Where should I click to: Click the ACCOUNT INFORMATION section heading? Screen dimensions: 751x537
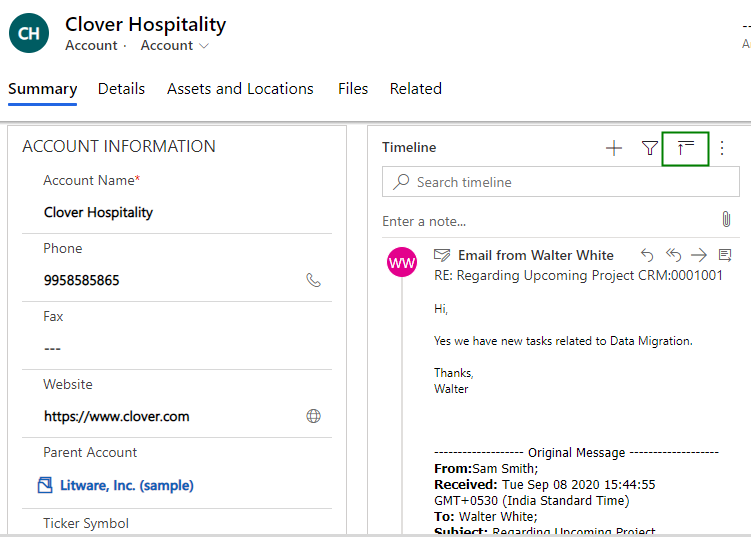coord(119,146)
